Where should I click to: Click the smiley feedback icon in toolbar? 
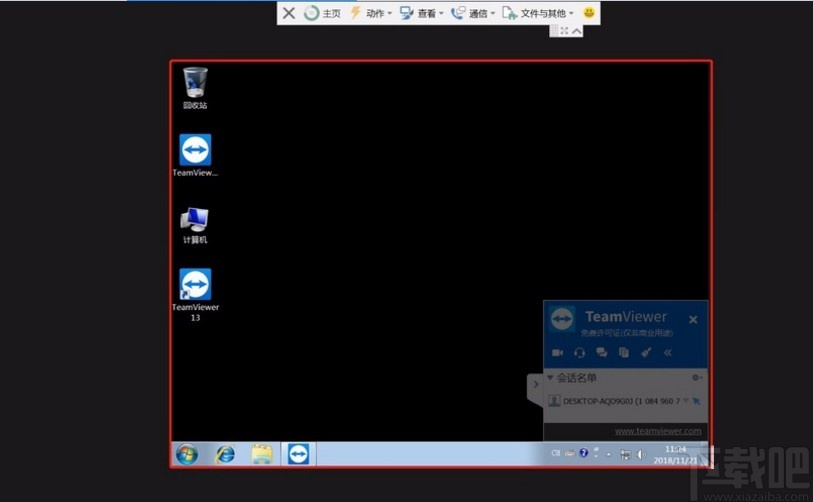[590, 13]
